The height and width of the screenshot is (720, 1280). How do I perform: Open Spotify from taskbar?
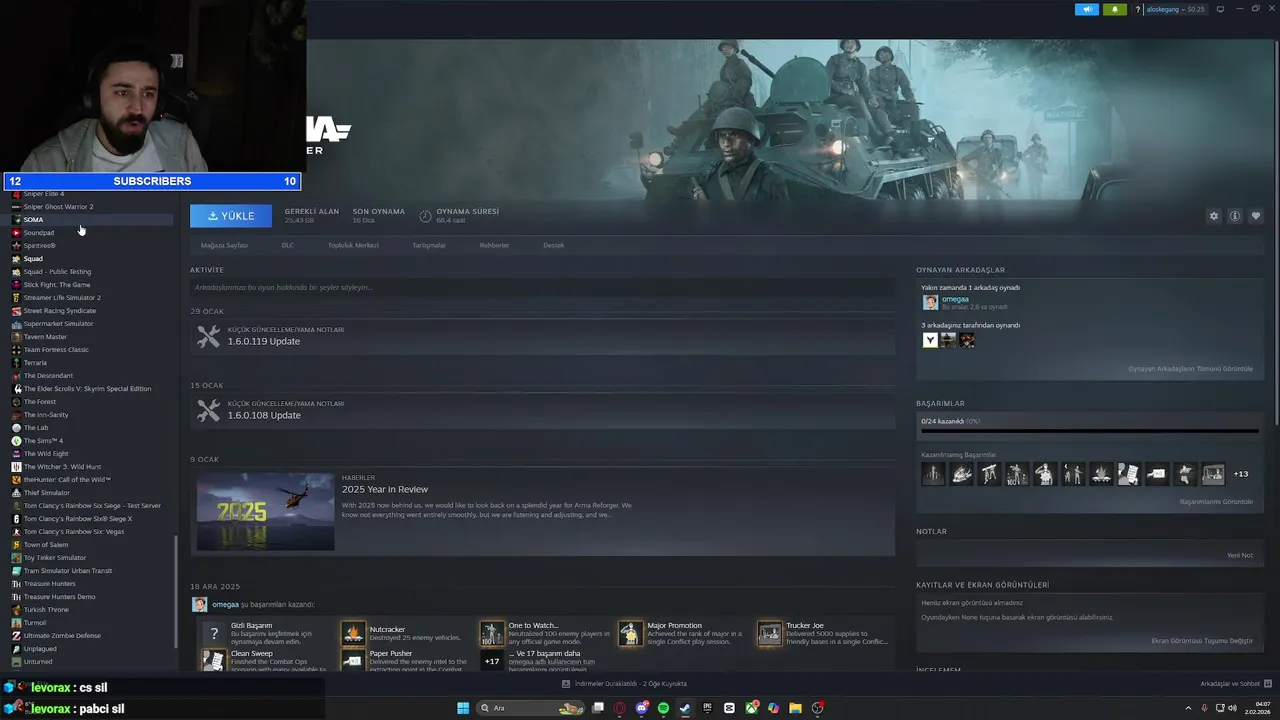(x=663, y=708)
